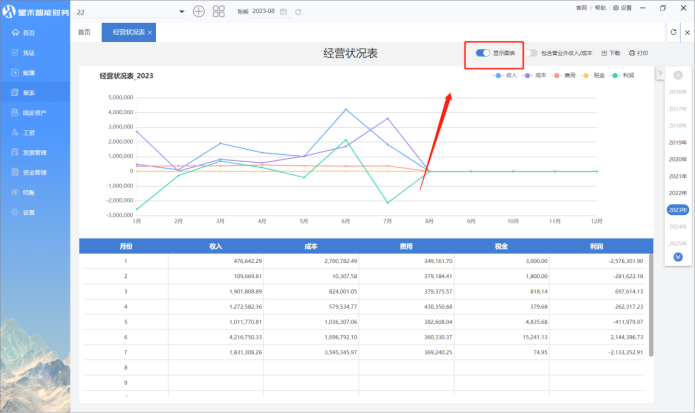Click the refresh icon beside the period date

(298, 12)
